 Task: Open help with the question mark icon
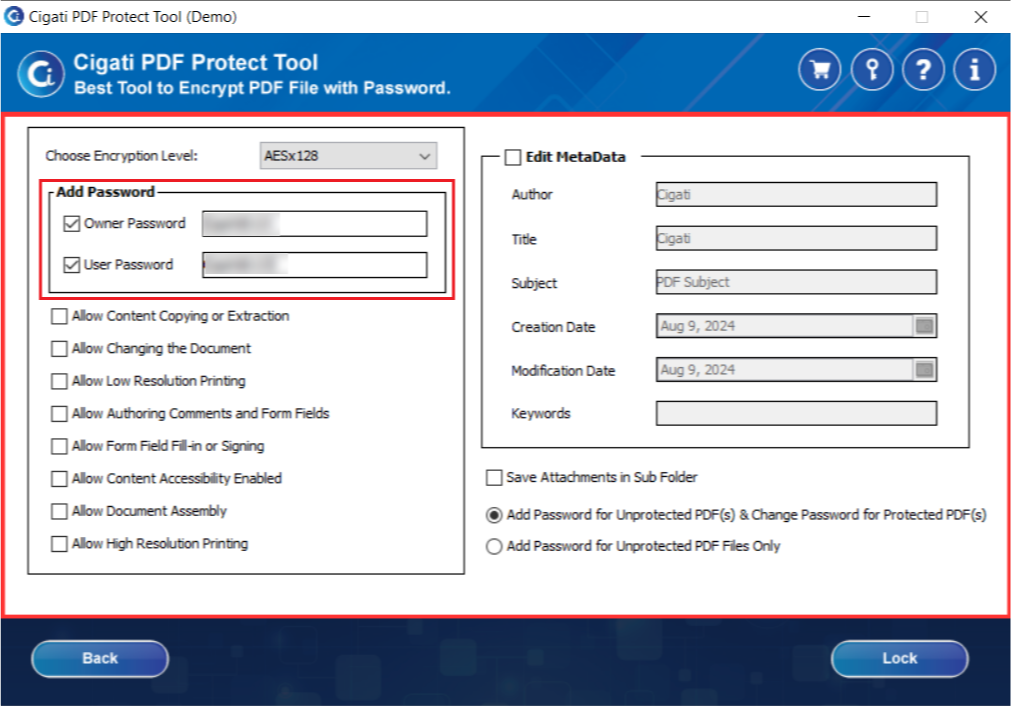click(x=923, y=70)
